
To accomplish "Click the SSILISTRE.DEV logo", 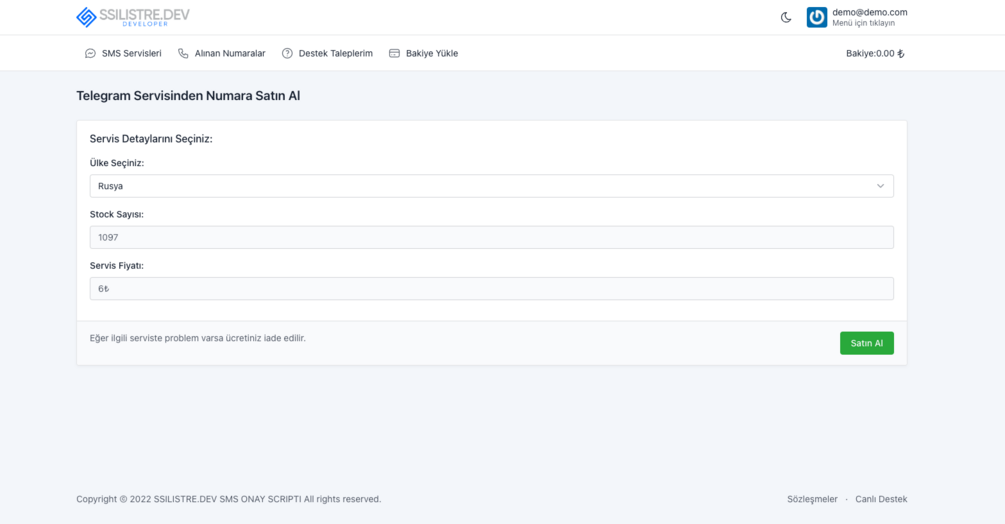I will coord(133,17).
